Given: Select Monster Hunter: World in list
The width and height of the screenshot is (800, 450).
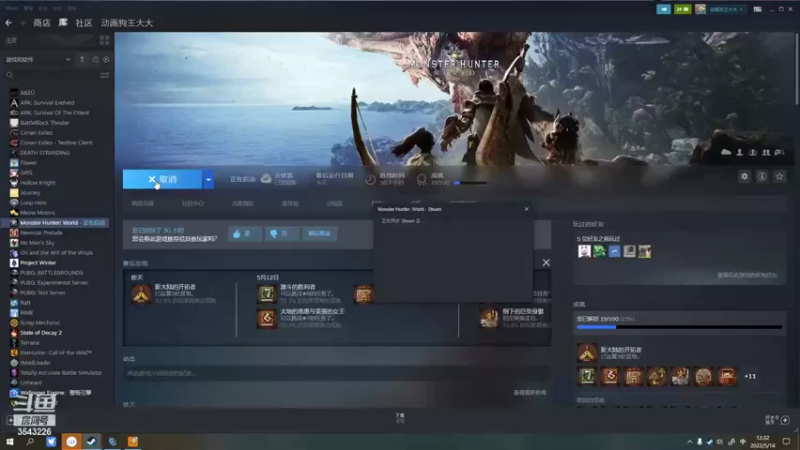Looking at the screenshot, I should (56, 223).
